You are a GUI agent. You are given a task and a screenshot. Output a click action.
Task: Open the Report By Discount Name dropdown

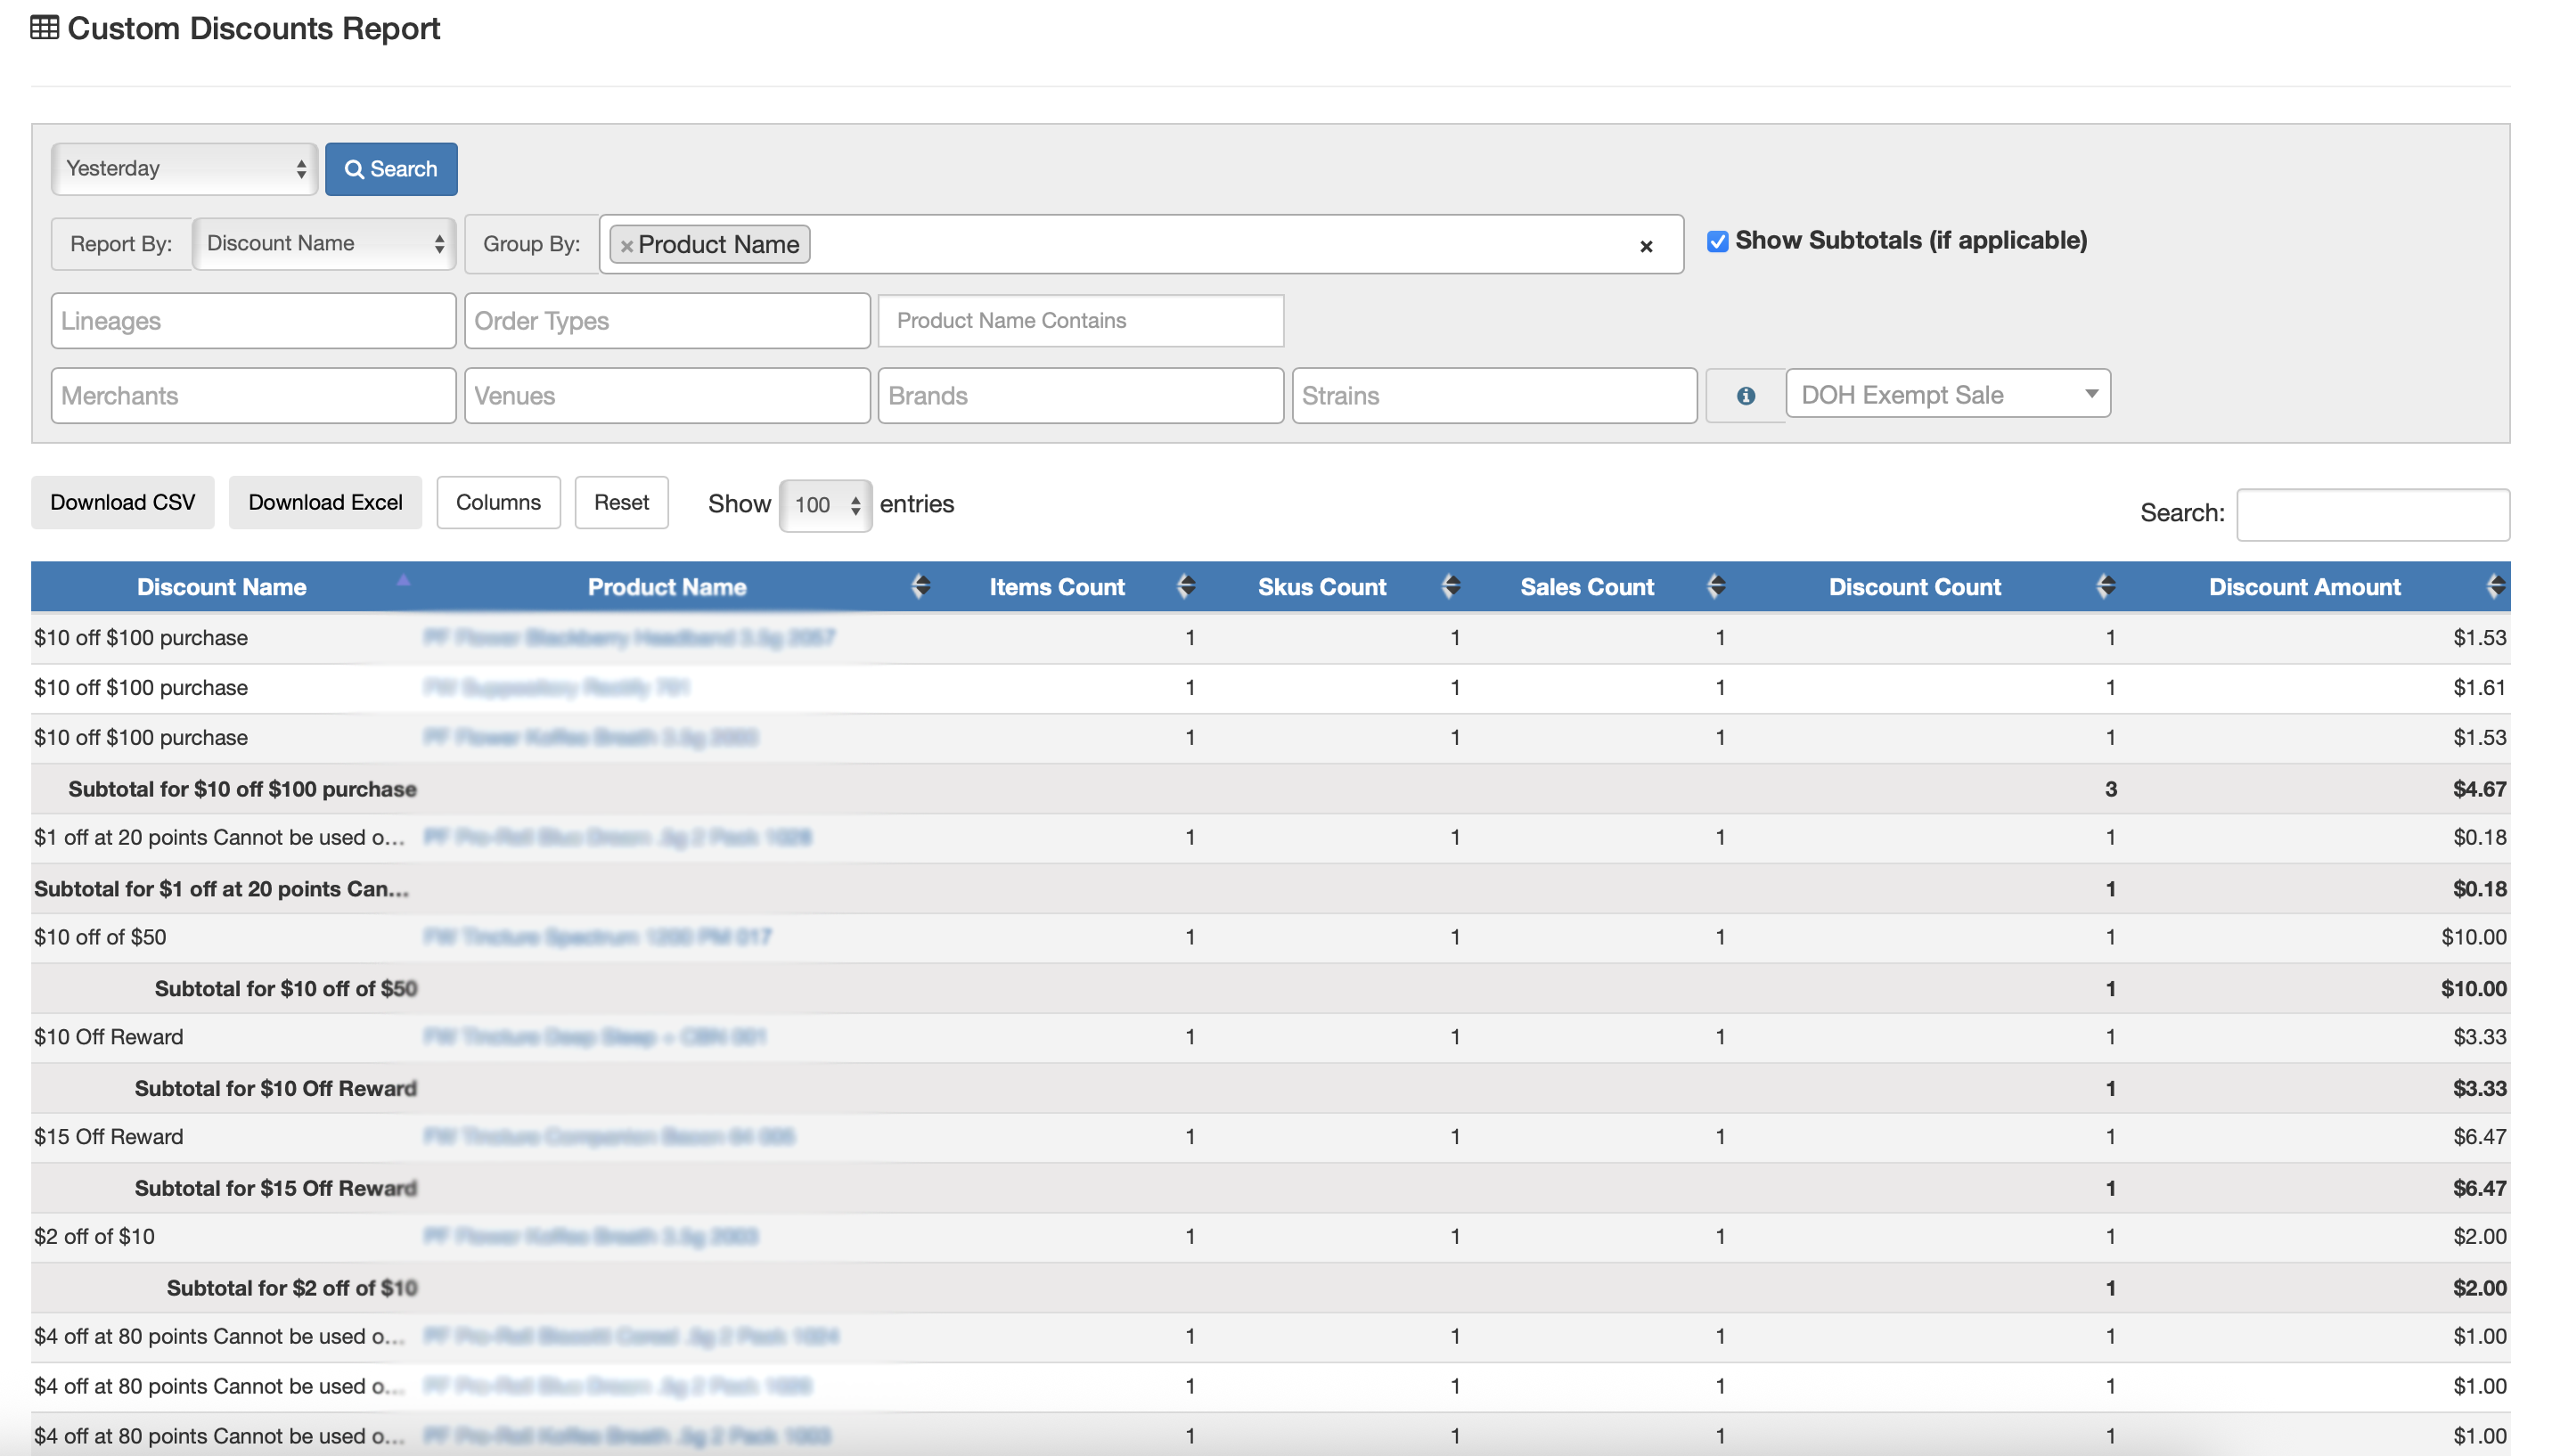pyautogui.click(x=324, y=244)
